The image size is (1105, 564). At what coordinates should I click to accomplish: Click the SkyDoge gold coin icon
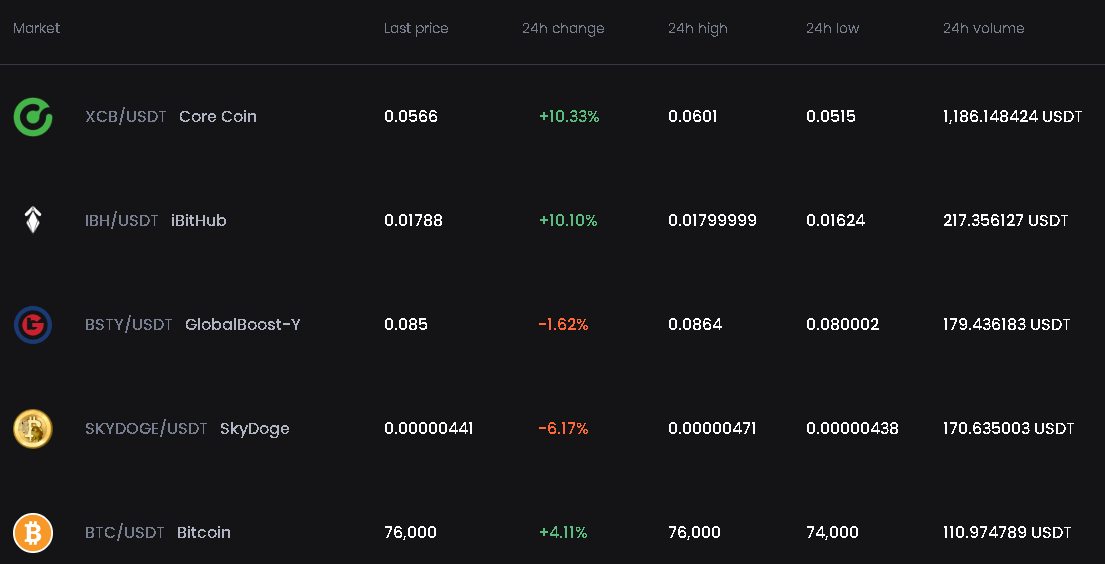pos(33,428)
